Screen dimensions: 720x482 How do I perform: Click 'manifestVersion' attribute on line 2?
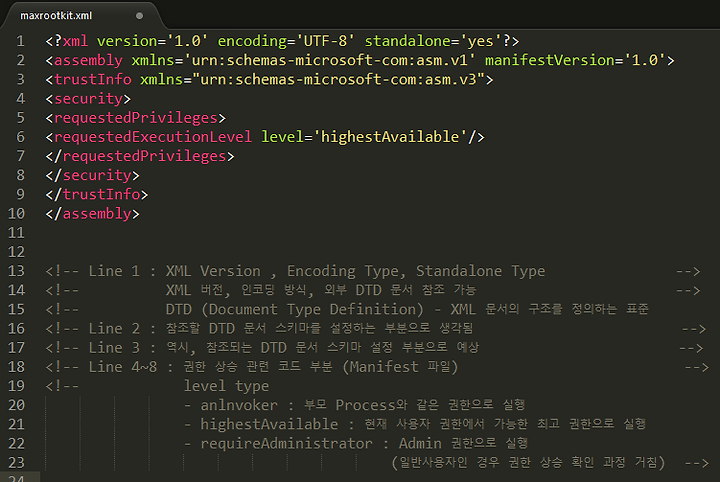coord(550,60)
